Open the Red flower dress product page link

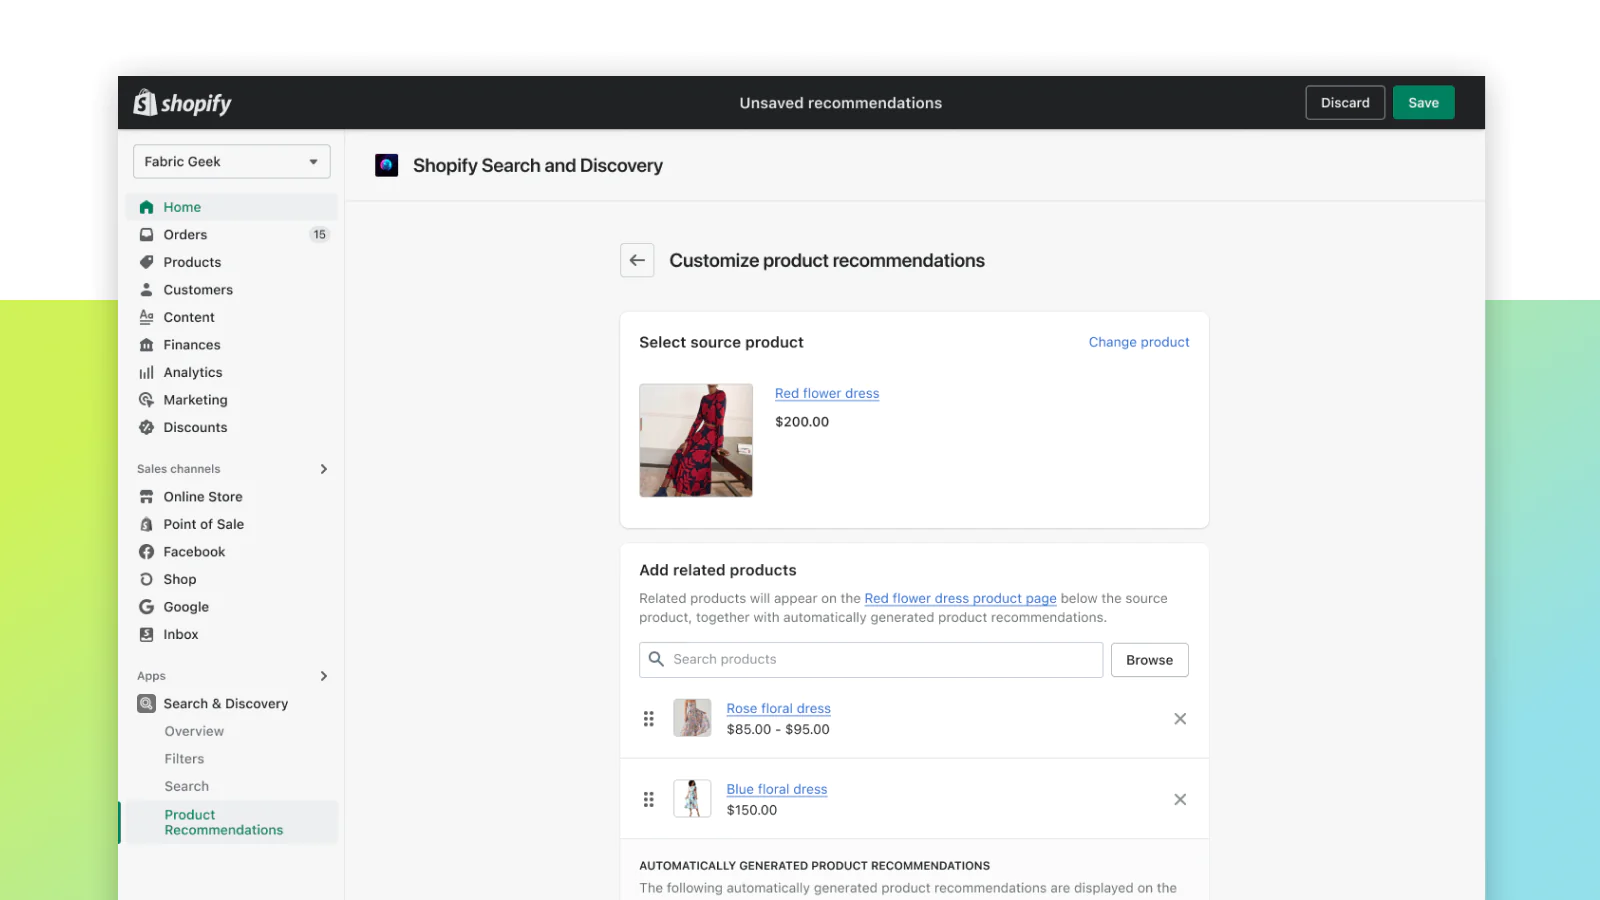[x=960, y=598]
